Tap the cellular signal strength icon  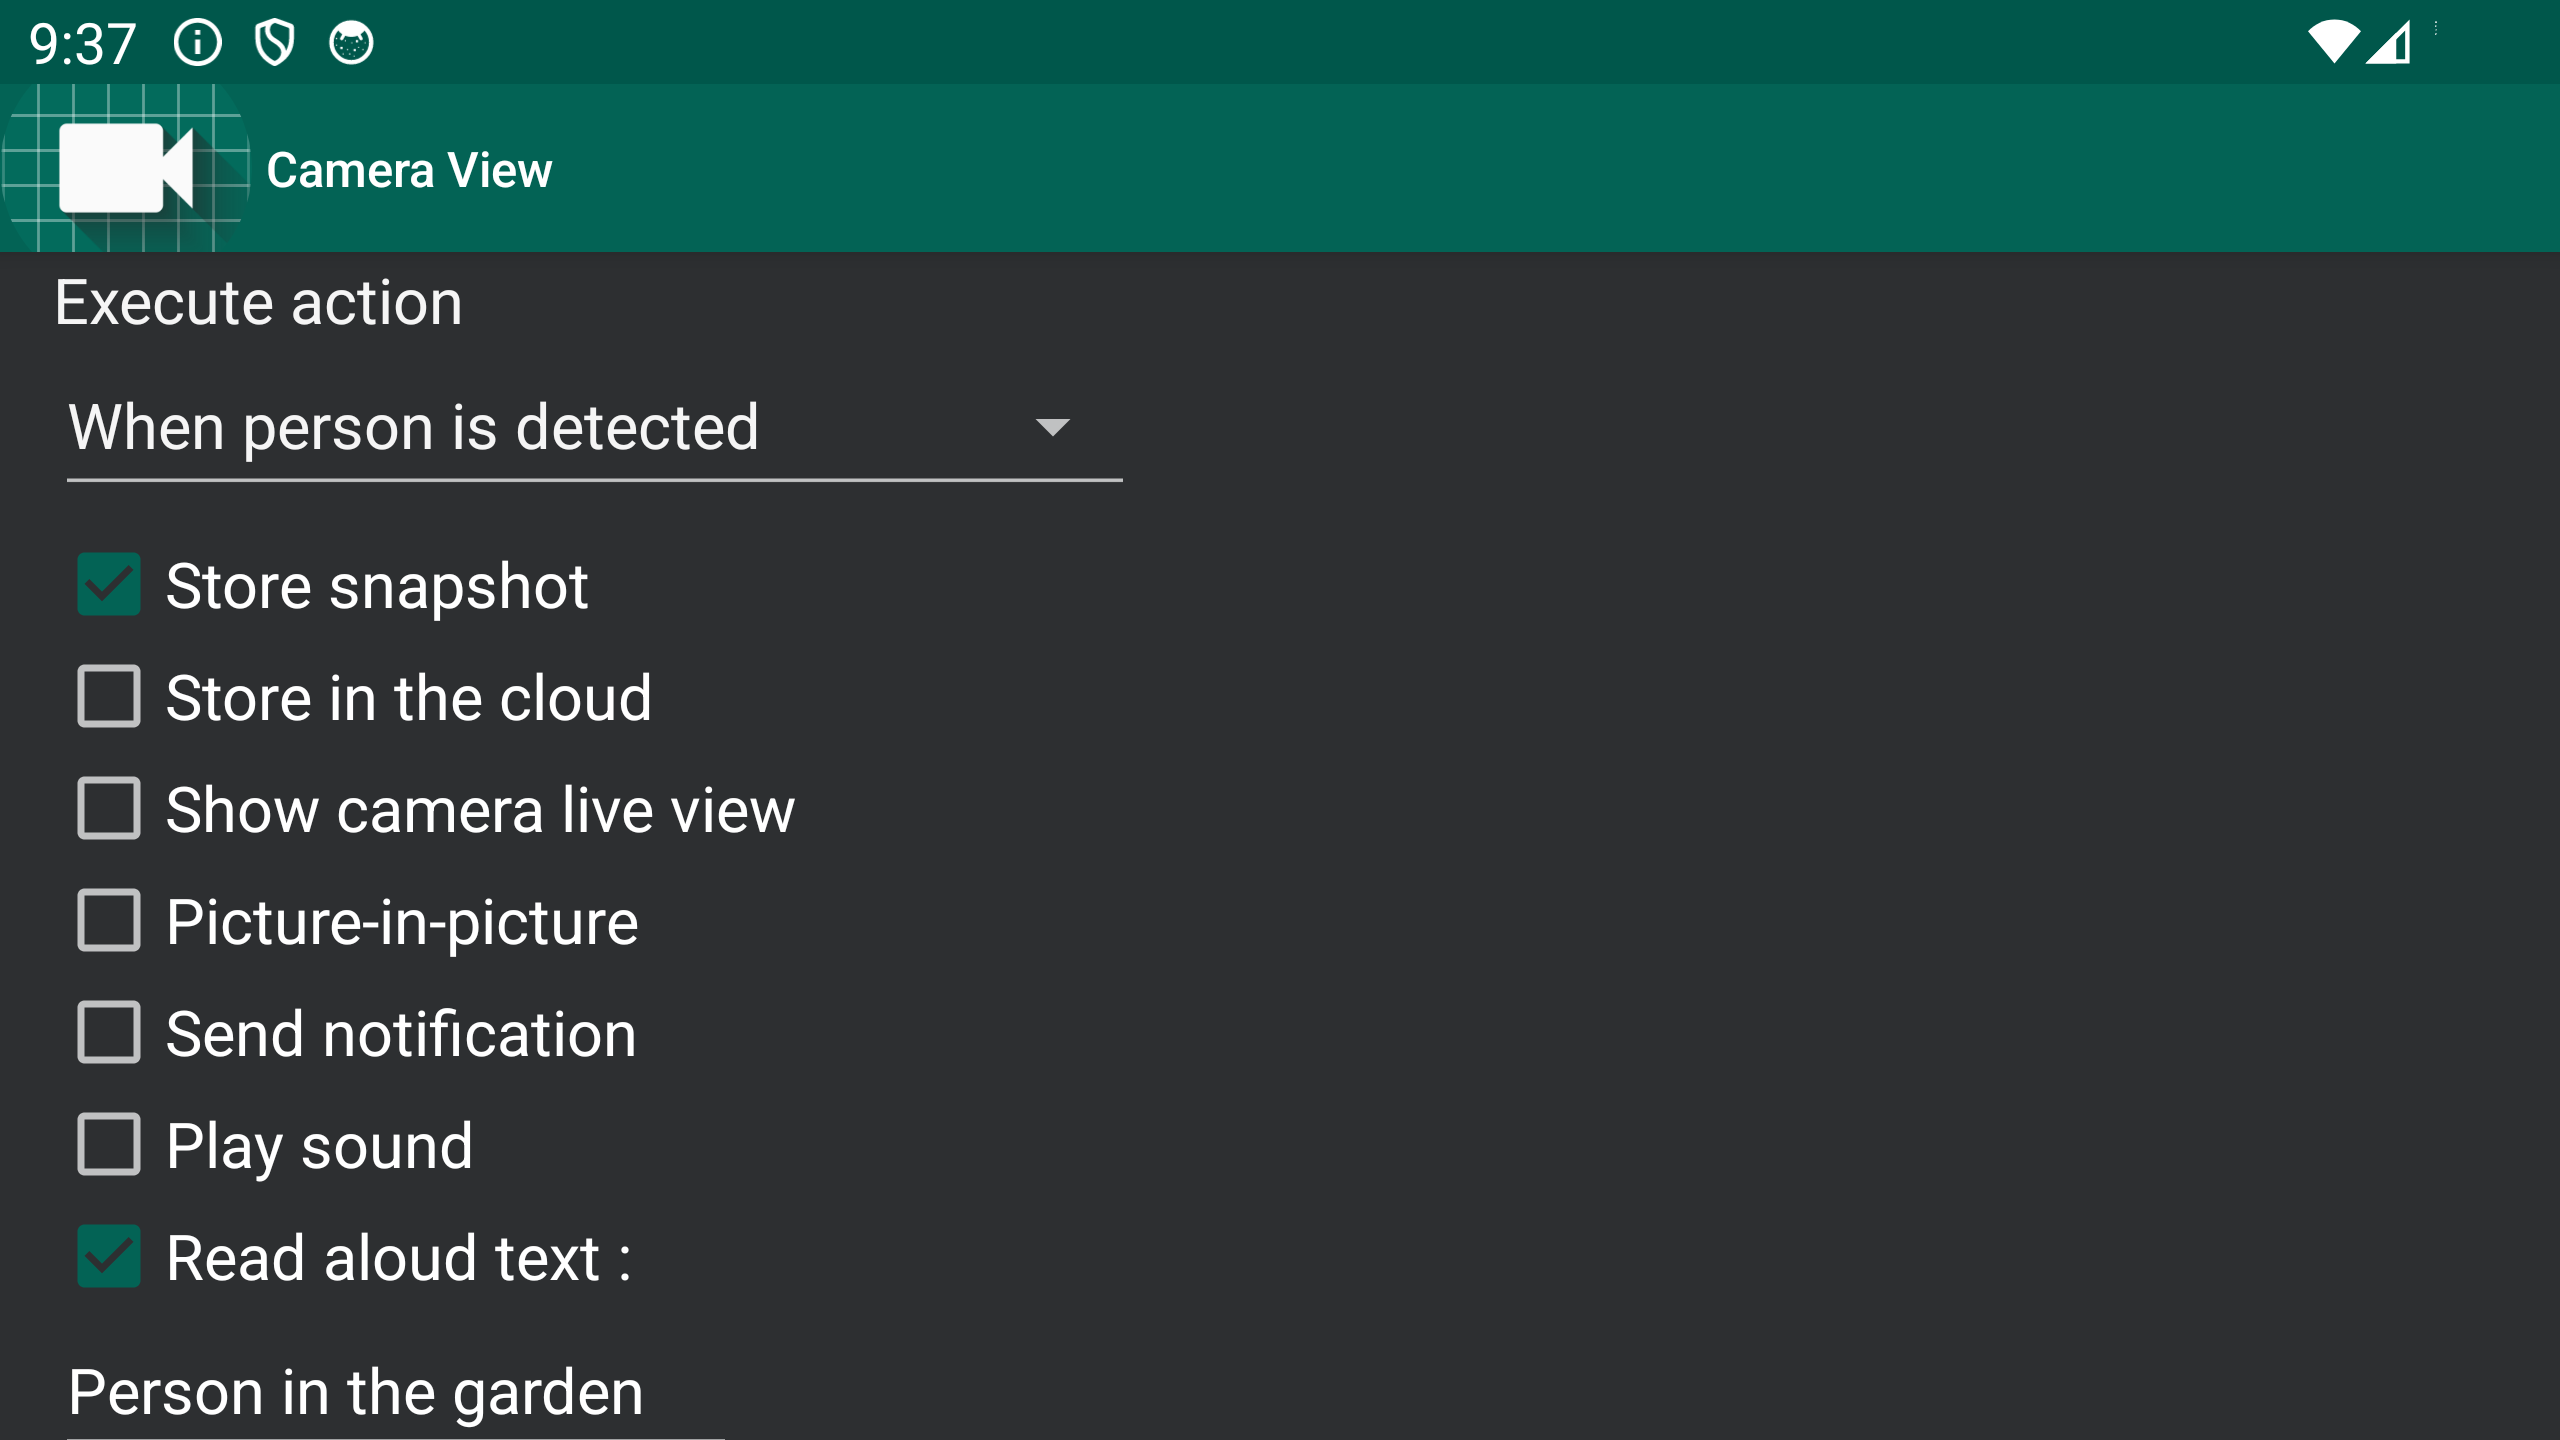tap(2389, 43)
